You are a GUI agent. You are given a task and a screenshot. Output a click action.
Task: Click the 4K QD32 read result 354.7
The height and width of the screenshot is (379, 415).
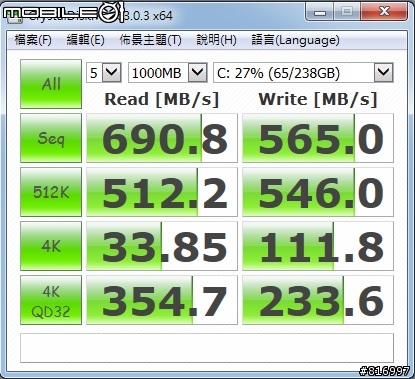coord(162,300)
